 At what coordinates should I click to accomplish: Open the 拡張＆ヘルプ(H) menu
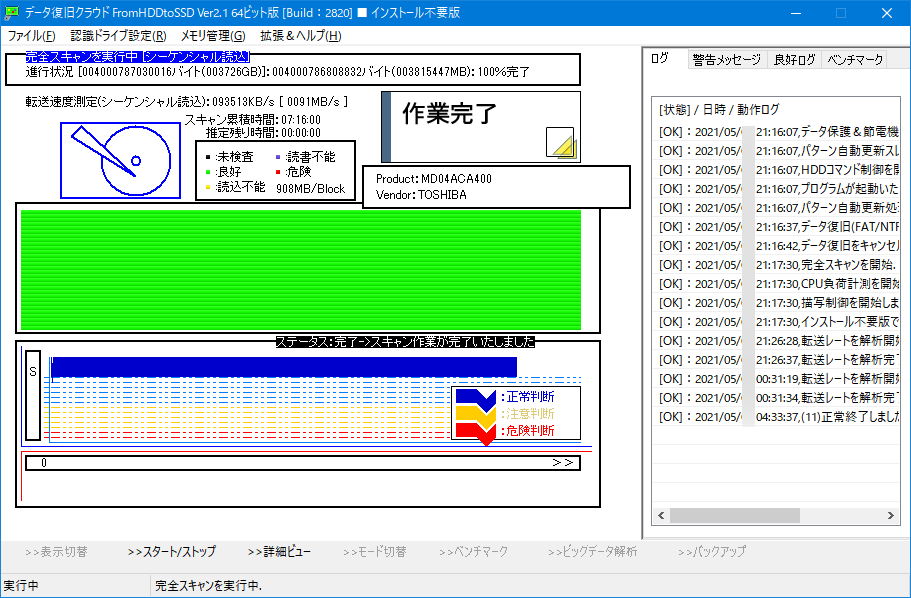click(300, 35)
